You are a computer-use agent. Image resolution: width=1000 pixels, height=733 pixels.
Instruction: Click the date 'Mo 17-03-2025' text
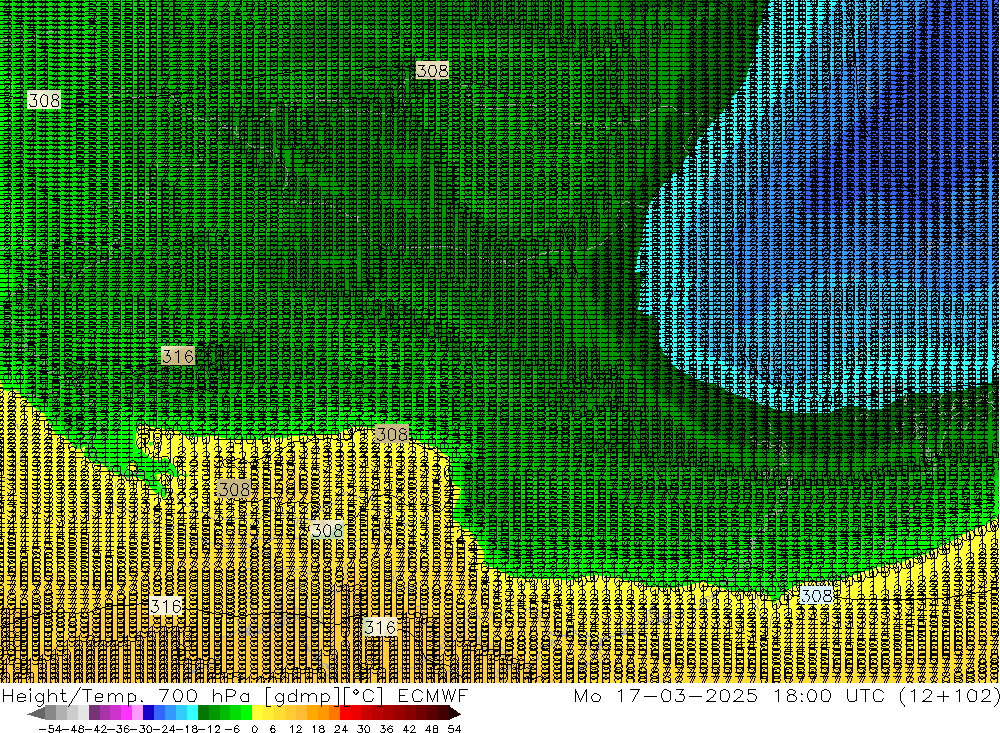pos(666,696)
